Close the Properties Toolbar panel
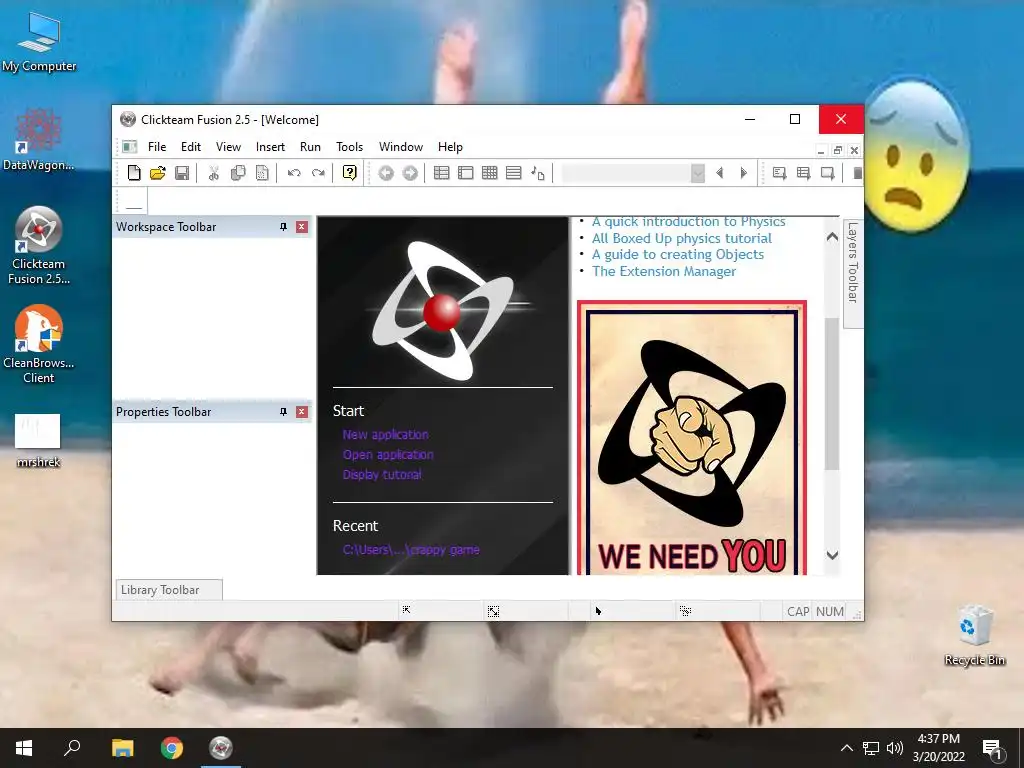1024x768 pixels. pos(302,411)
